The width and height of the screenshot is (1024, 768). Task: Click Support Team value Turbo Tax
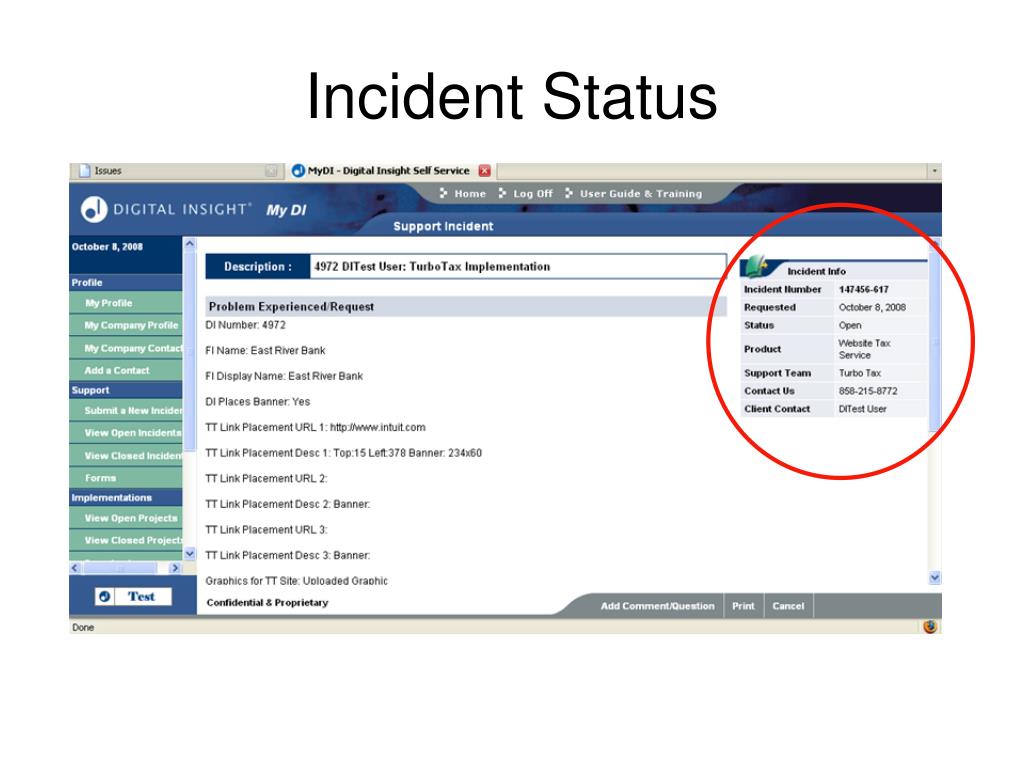[859, 373]
